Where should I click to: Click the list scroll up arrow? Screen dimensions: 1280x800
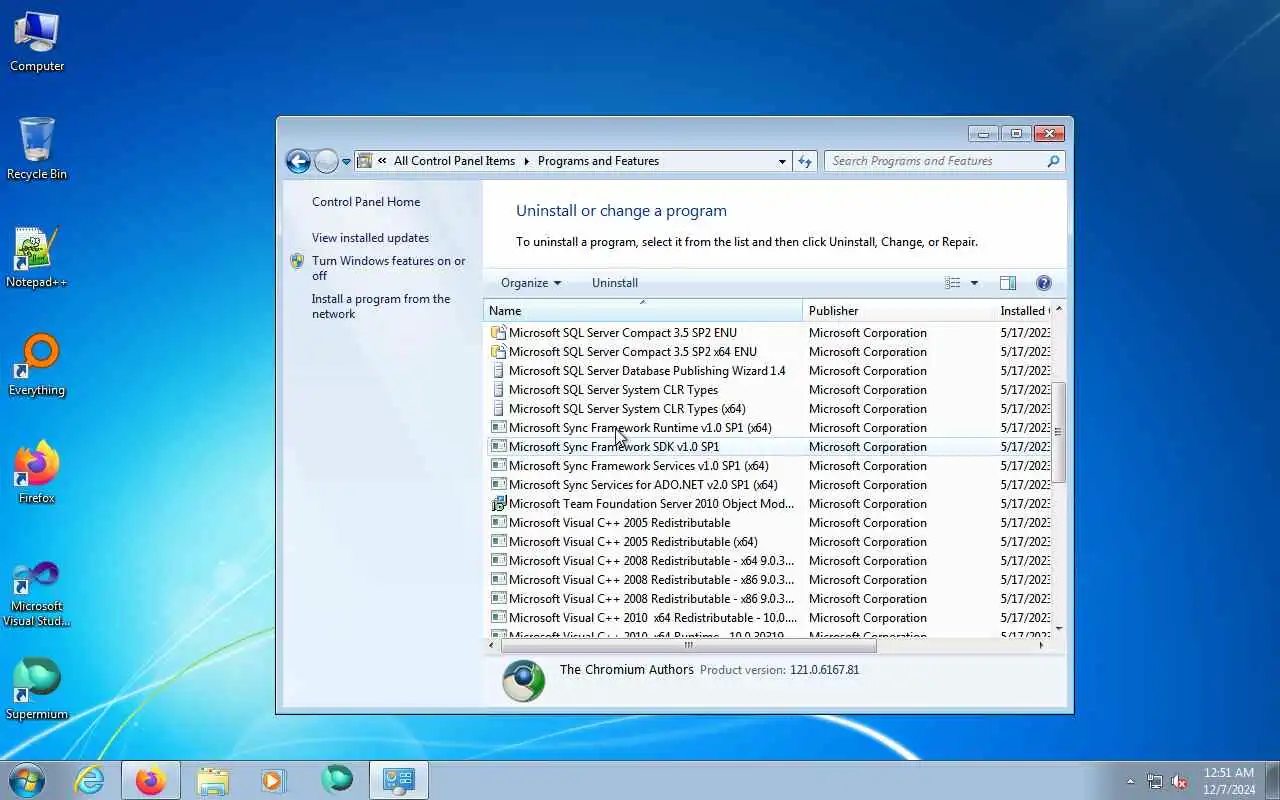(1059, 310)
